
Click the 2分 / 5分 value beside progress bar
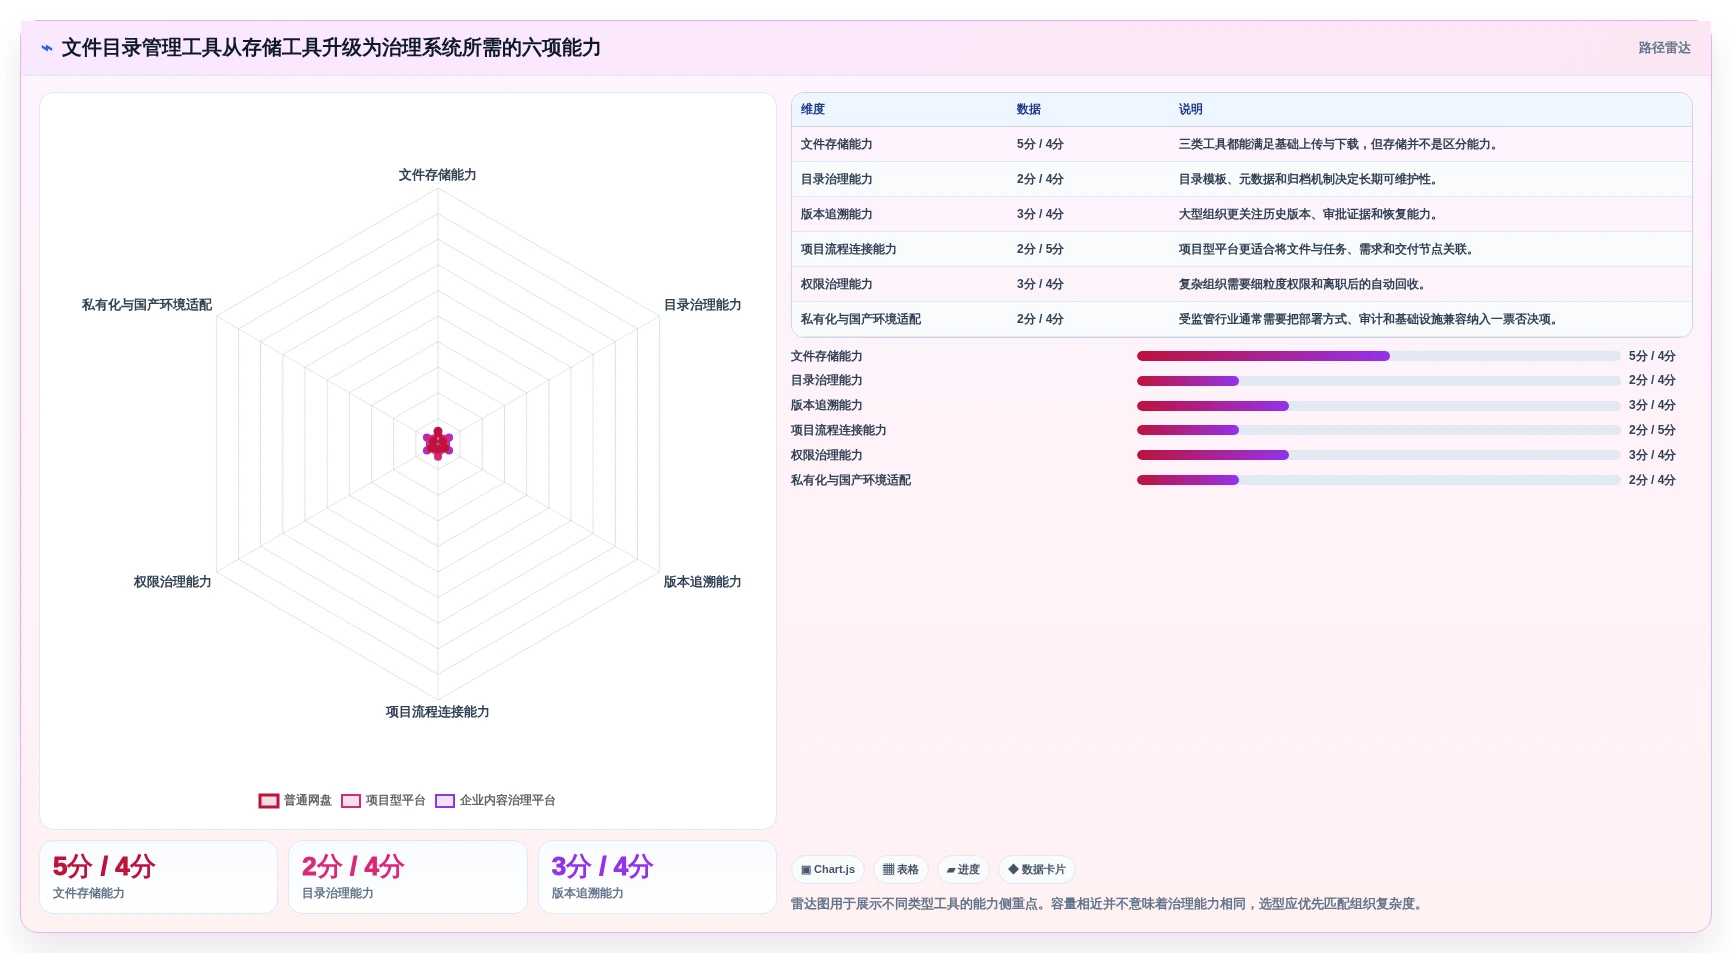(1652, 431)
